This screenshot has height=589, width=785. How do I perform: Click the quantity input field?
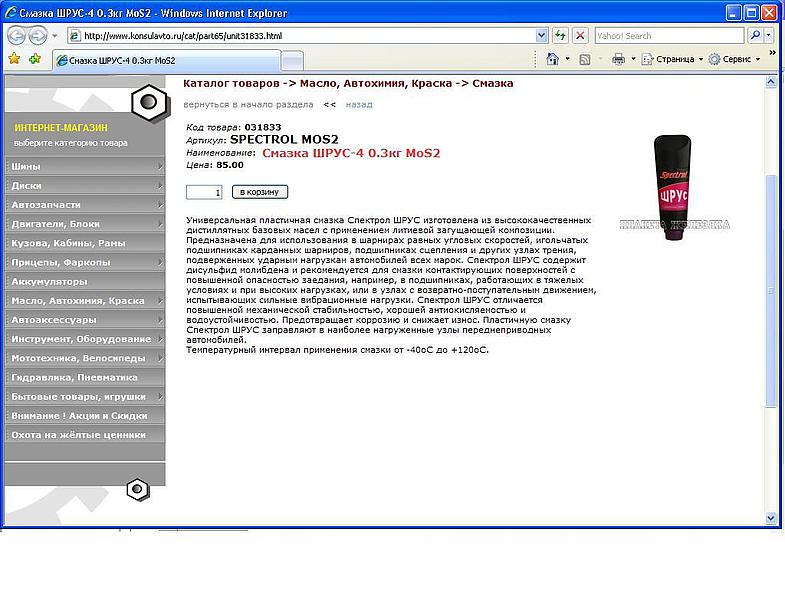click(x=204, y=192)
